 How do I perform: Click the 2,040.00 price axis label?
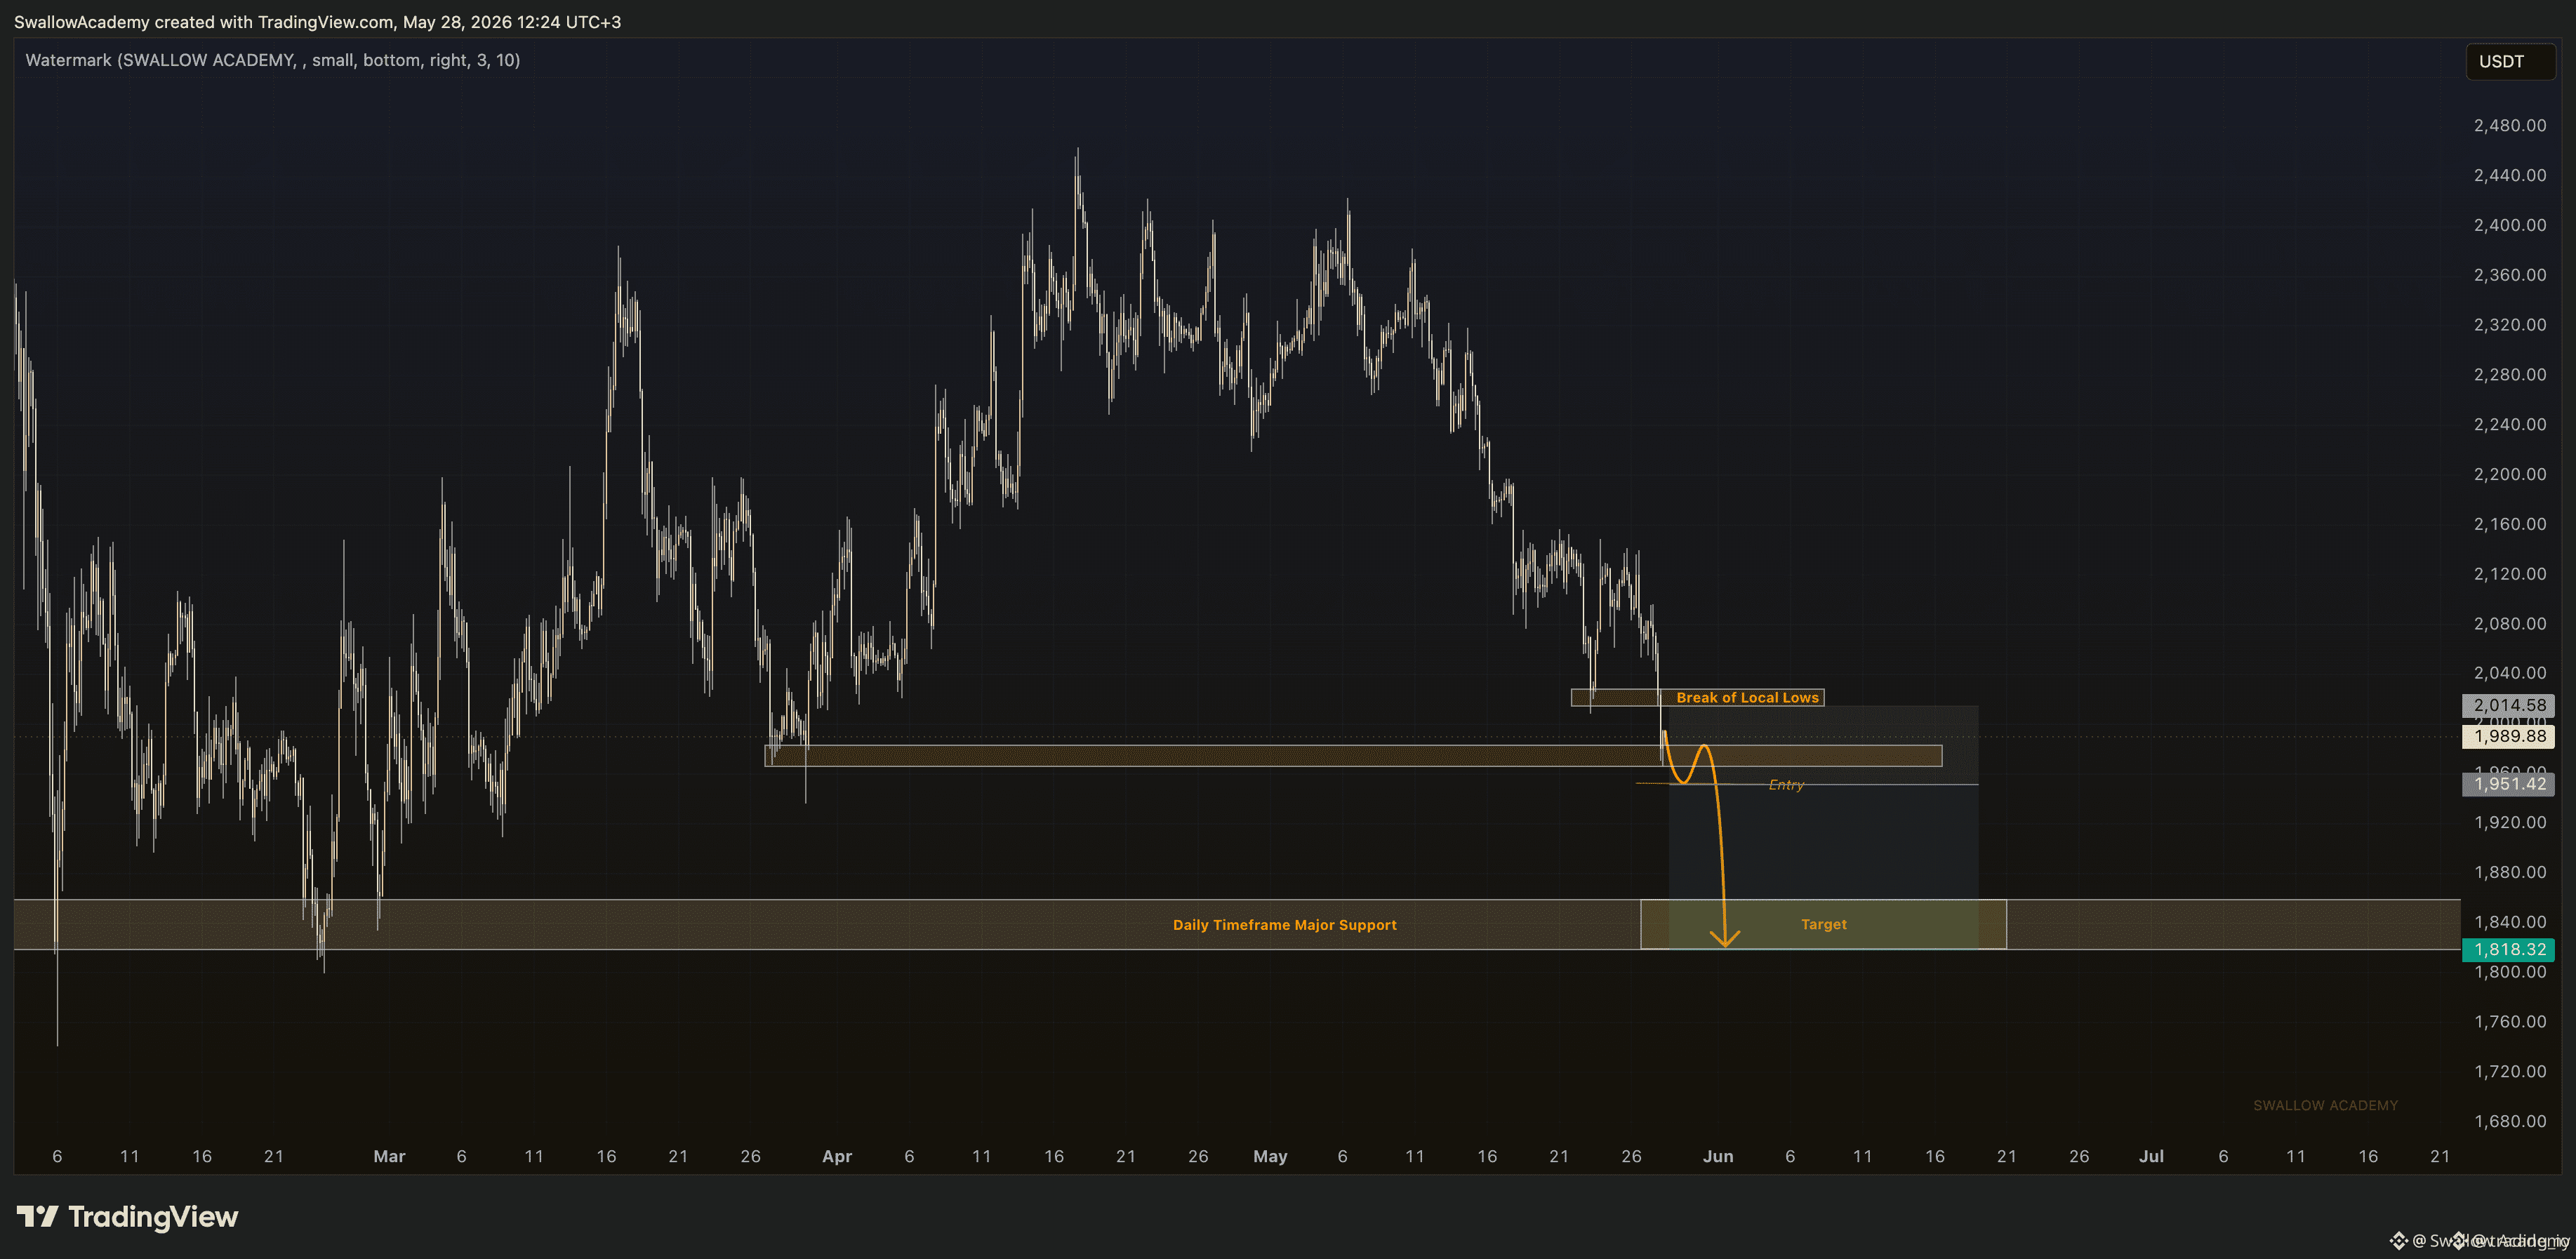[x=2510, y=673]
